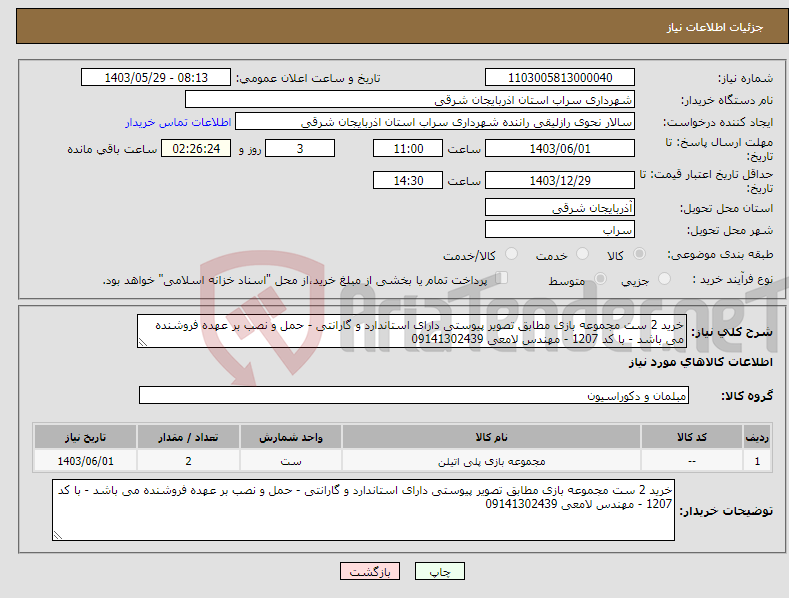
Task: Click the validity time field 14:30
Action: tap(408, 180)
